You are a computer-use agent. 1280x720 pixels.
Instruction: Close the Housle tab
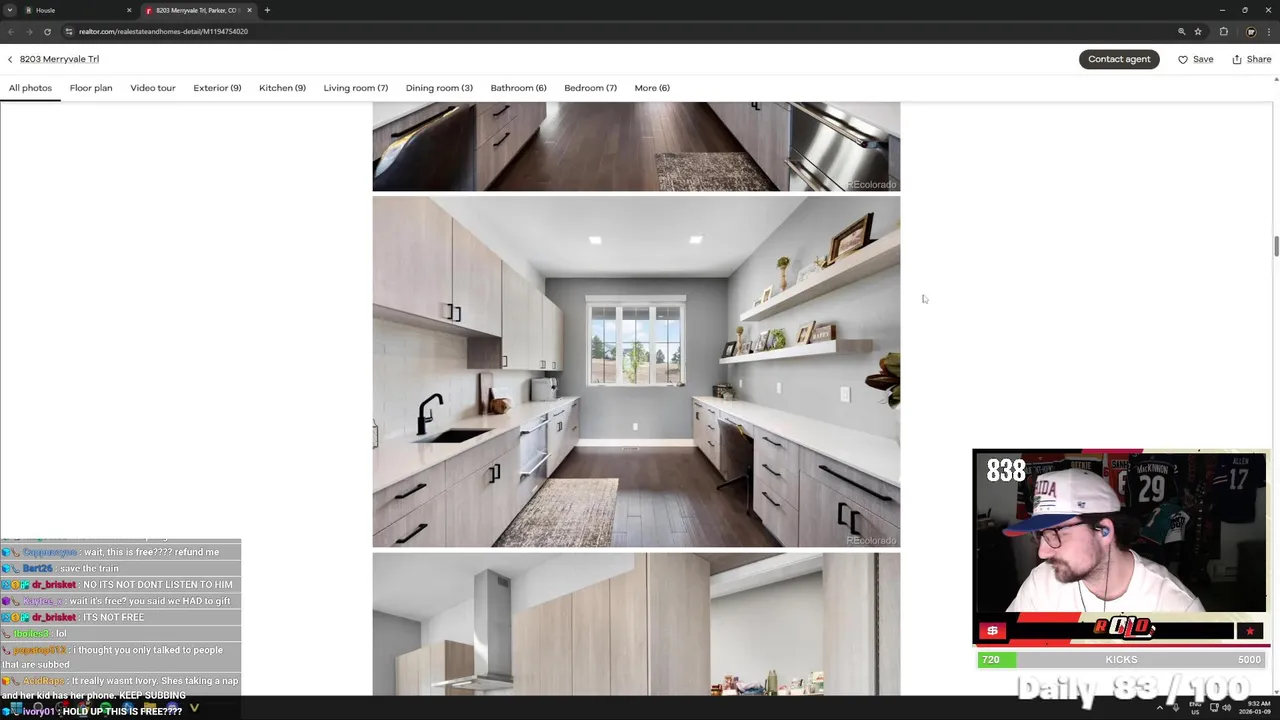coord(129,10)
